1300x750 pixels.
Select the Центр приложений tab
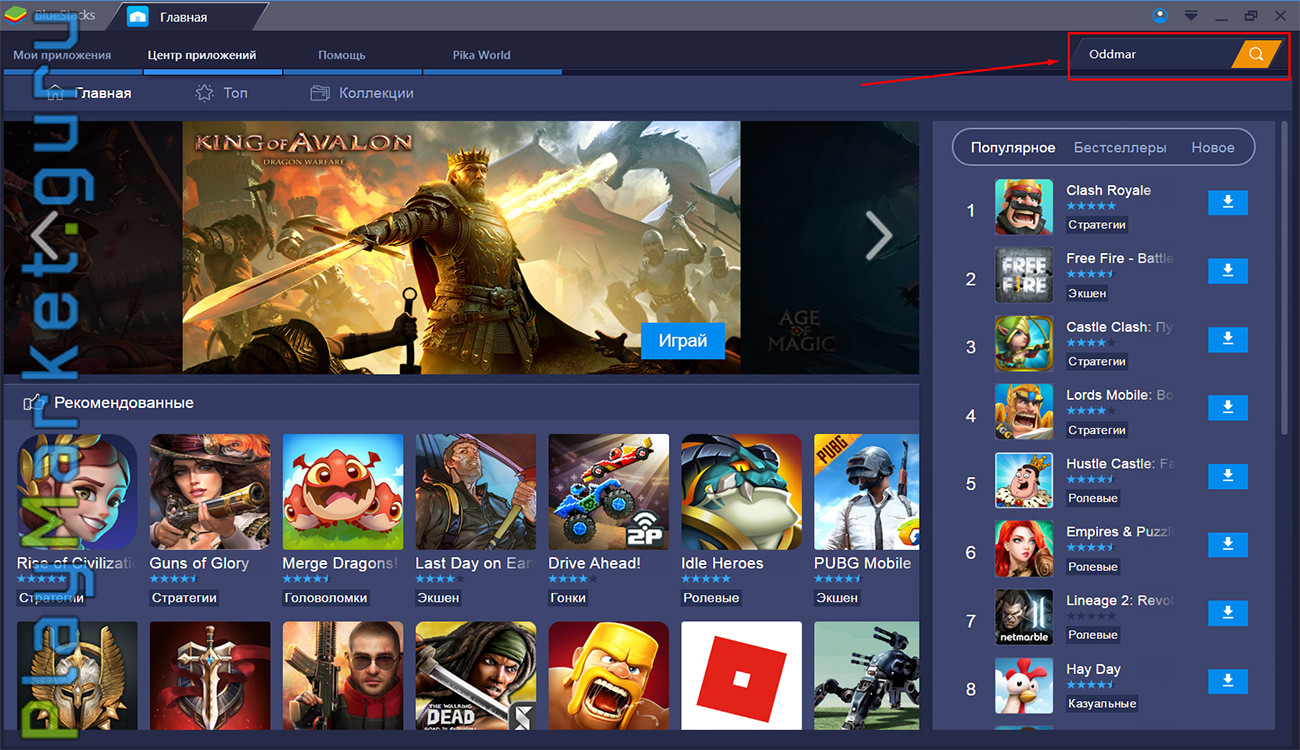[x=202, y=55]
